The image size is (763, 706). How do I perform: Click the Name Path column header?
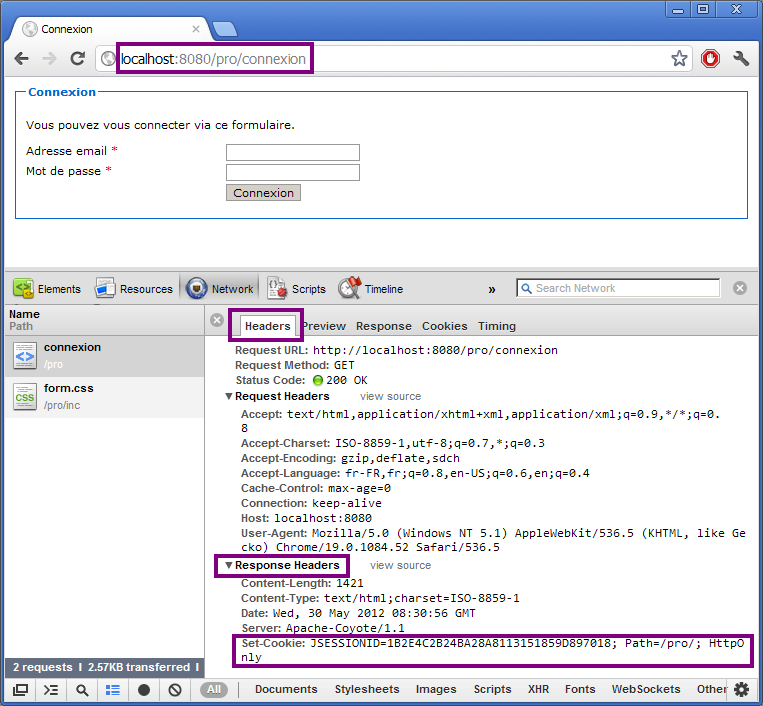click(105, 320)
